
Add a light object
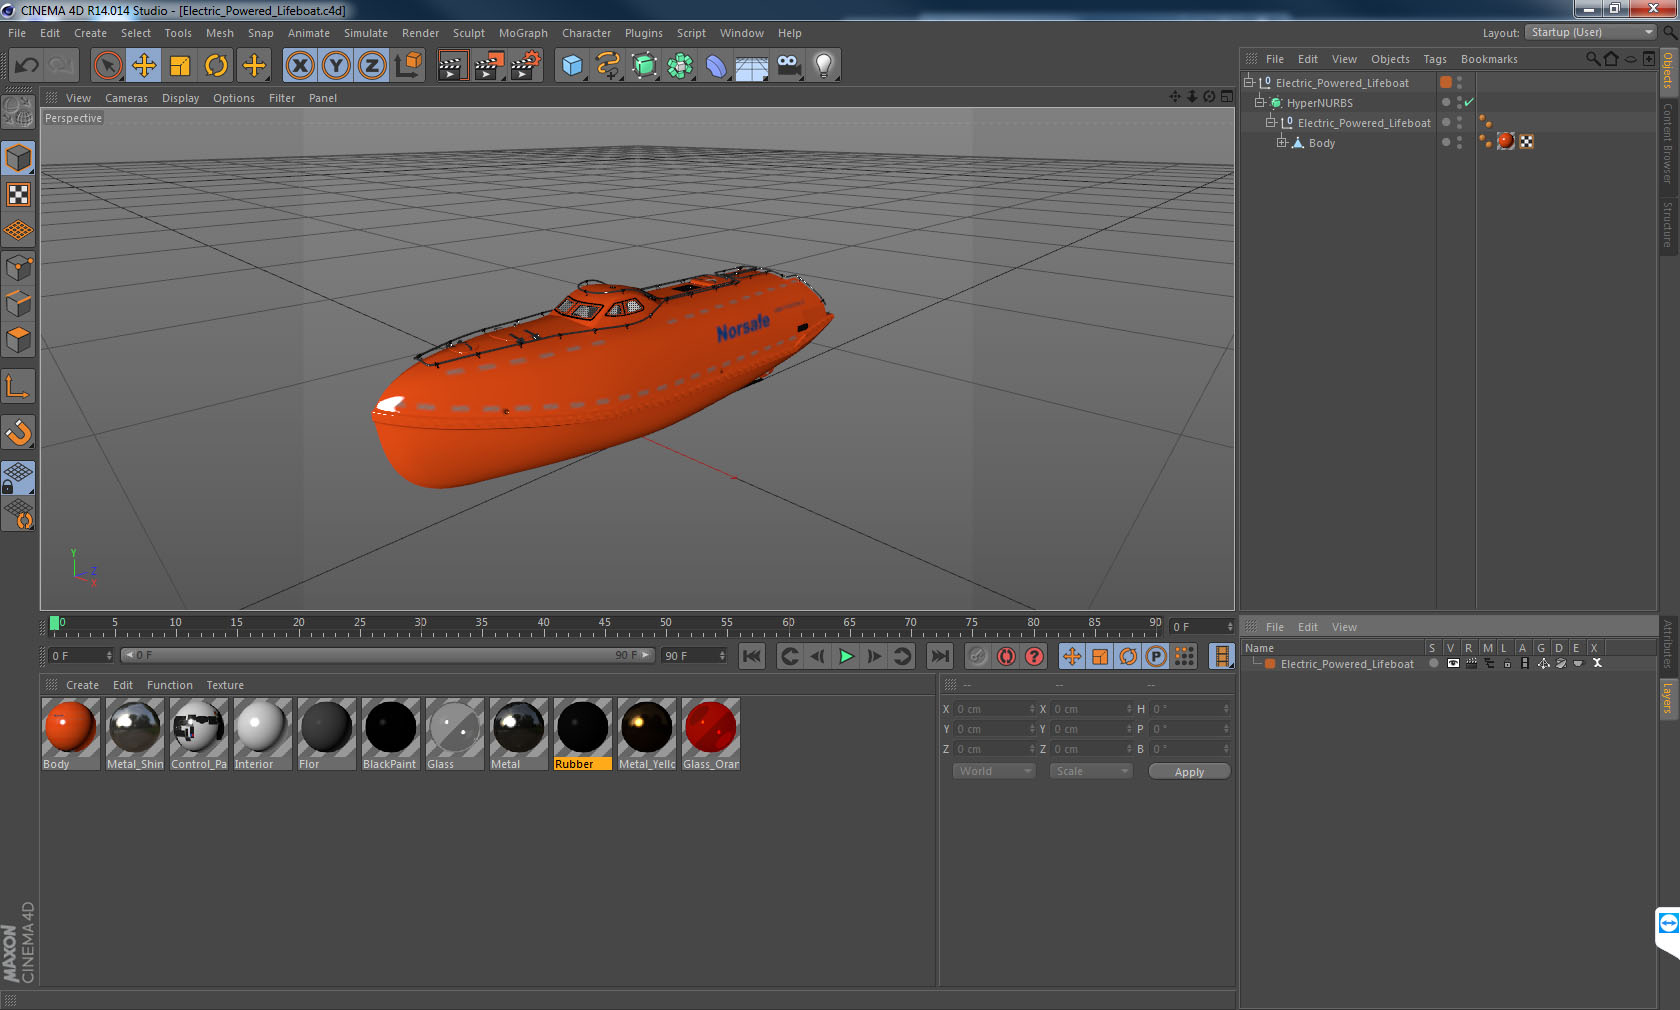(x=824, y=66)
